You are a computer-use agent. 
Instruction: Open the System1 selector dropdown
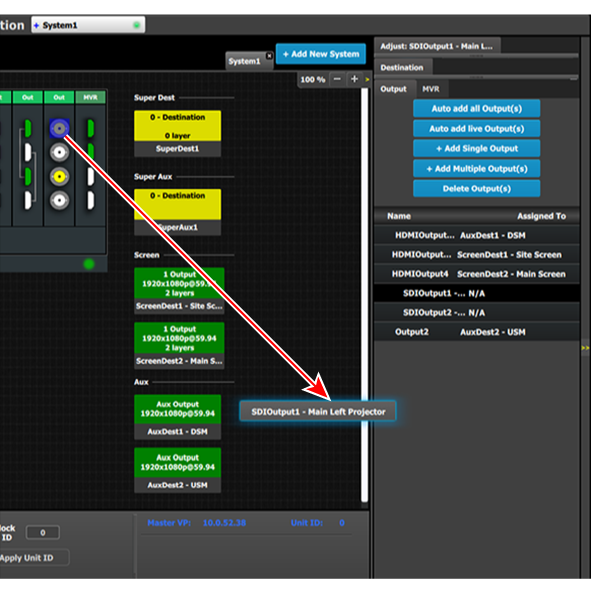88,25
